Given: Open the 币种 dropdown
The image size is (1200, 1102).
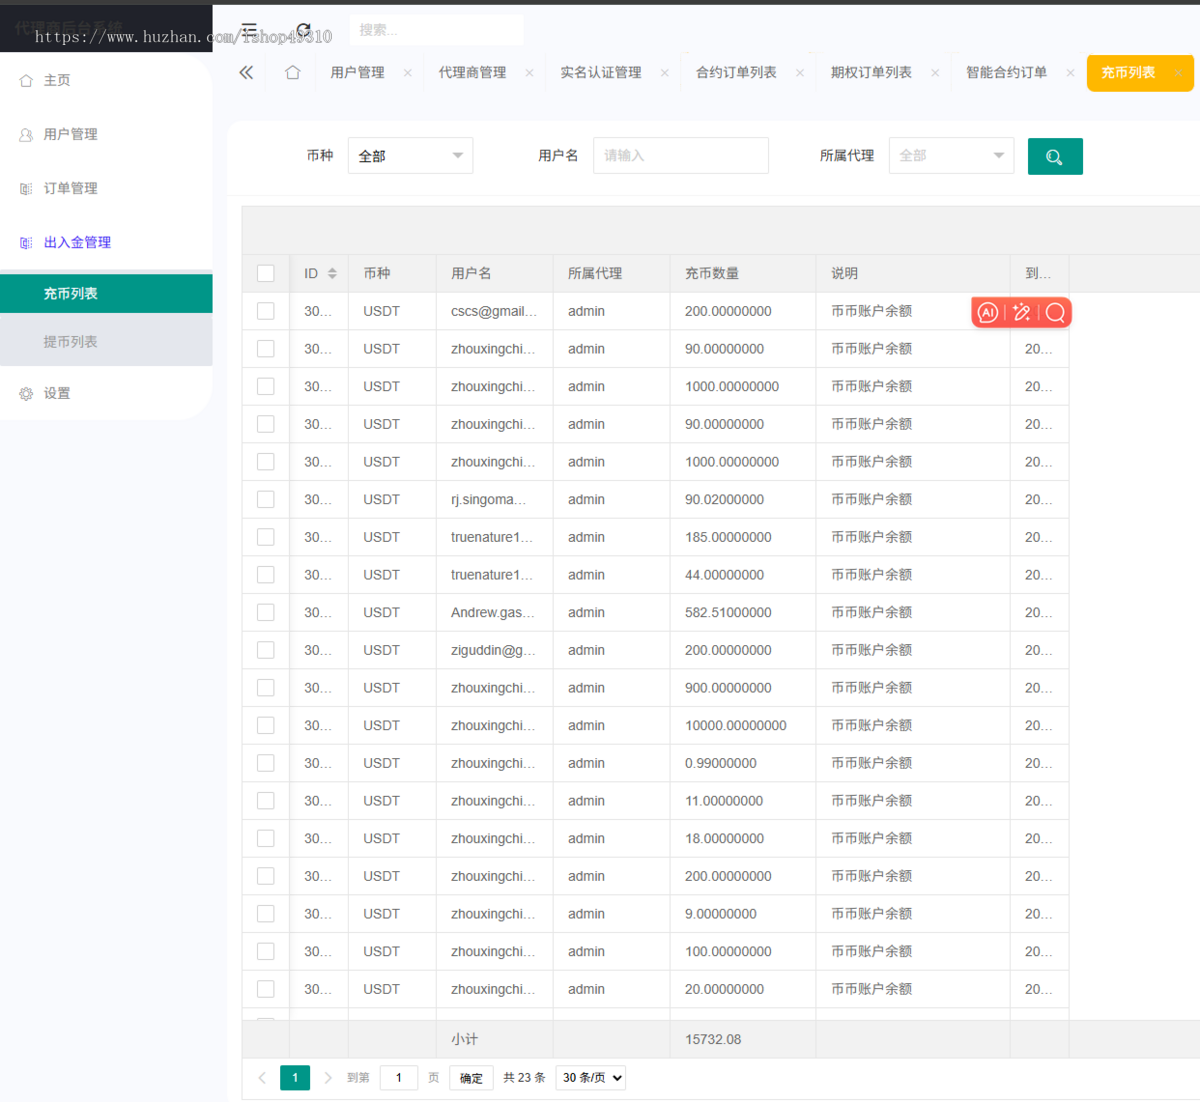Looking at the screenshot, I should [x=410, y=156].
